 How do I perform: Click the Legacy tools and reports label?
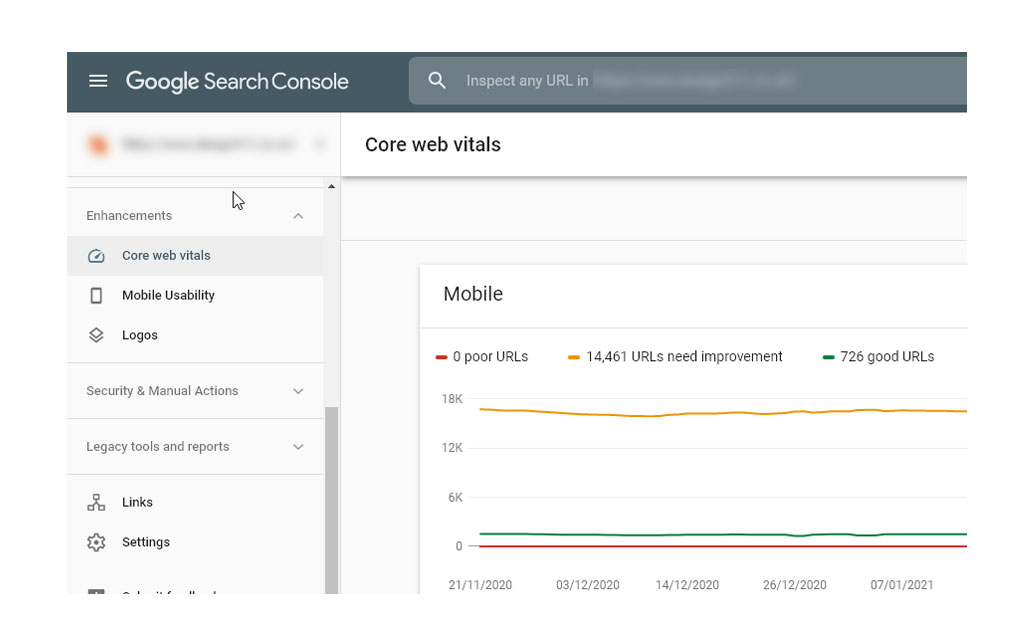tap(158, 447)
